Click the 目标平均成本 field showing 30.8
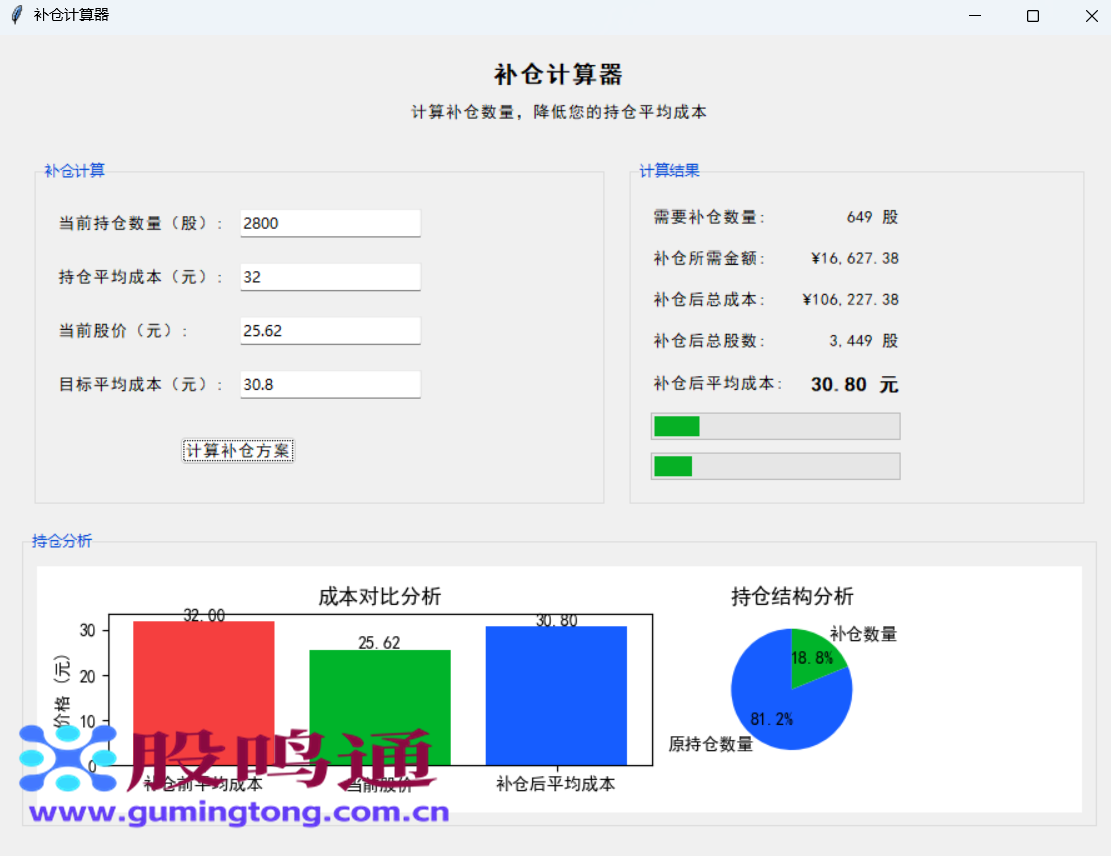This screenshot has height=856, width=1111. coord(330,384)
